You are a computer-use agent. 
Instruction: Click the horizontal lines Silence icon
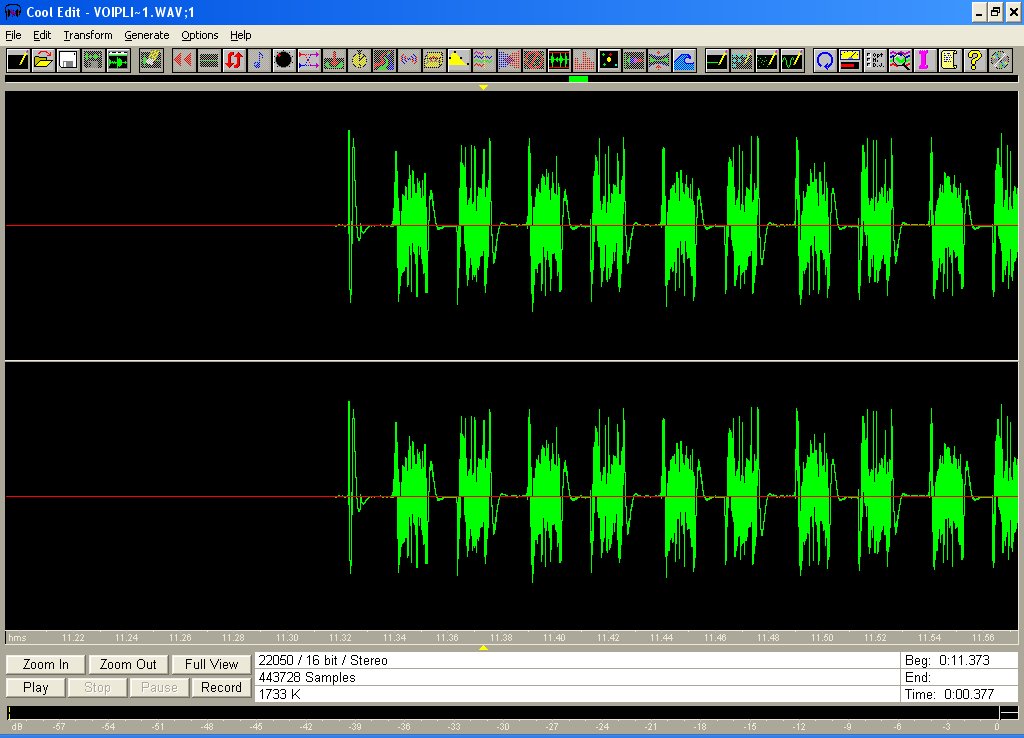(209, 61)
